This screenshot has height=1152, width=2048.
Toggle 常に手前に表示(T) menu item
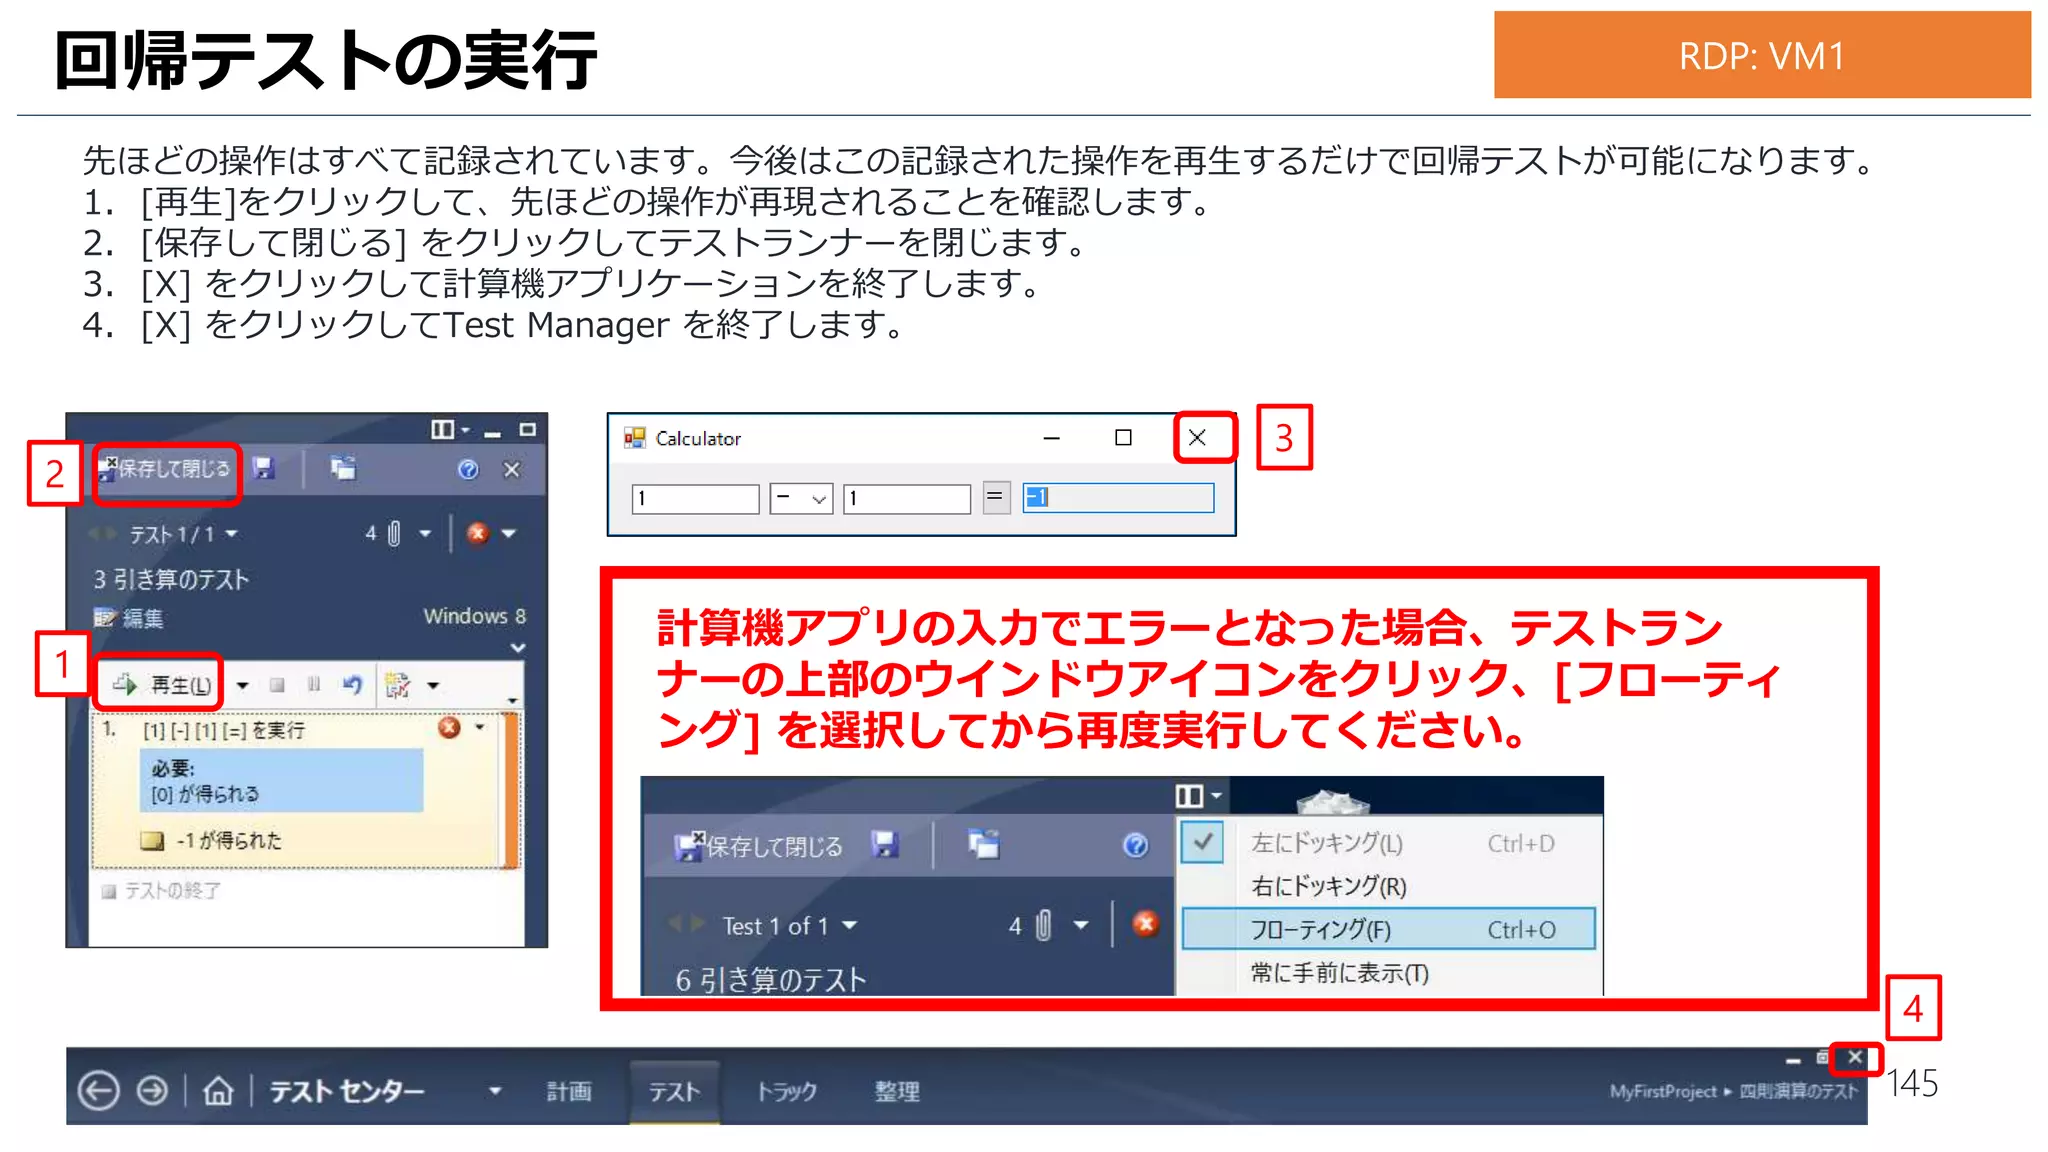click(x=1388, y=973)
